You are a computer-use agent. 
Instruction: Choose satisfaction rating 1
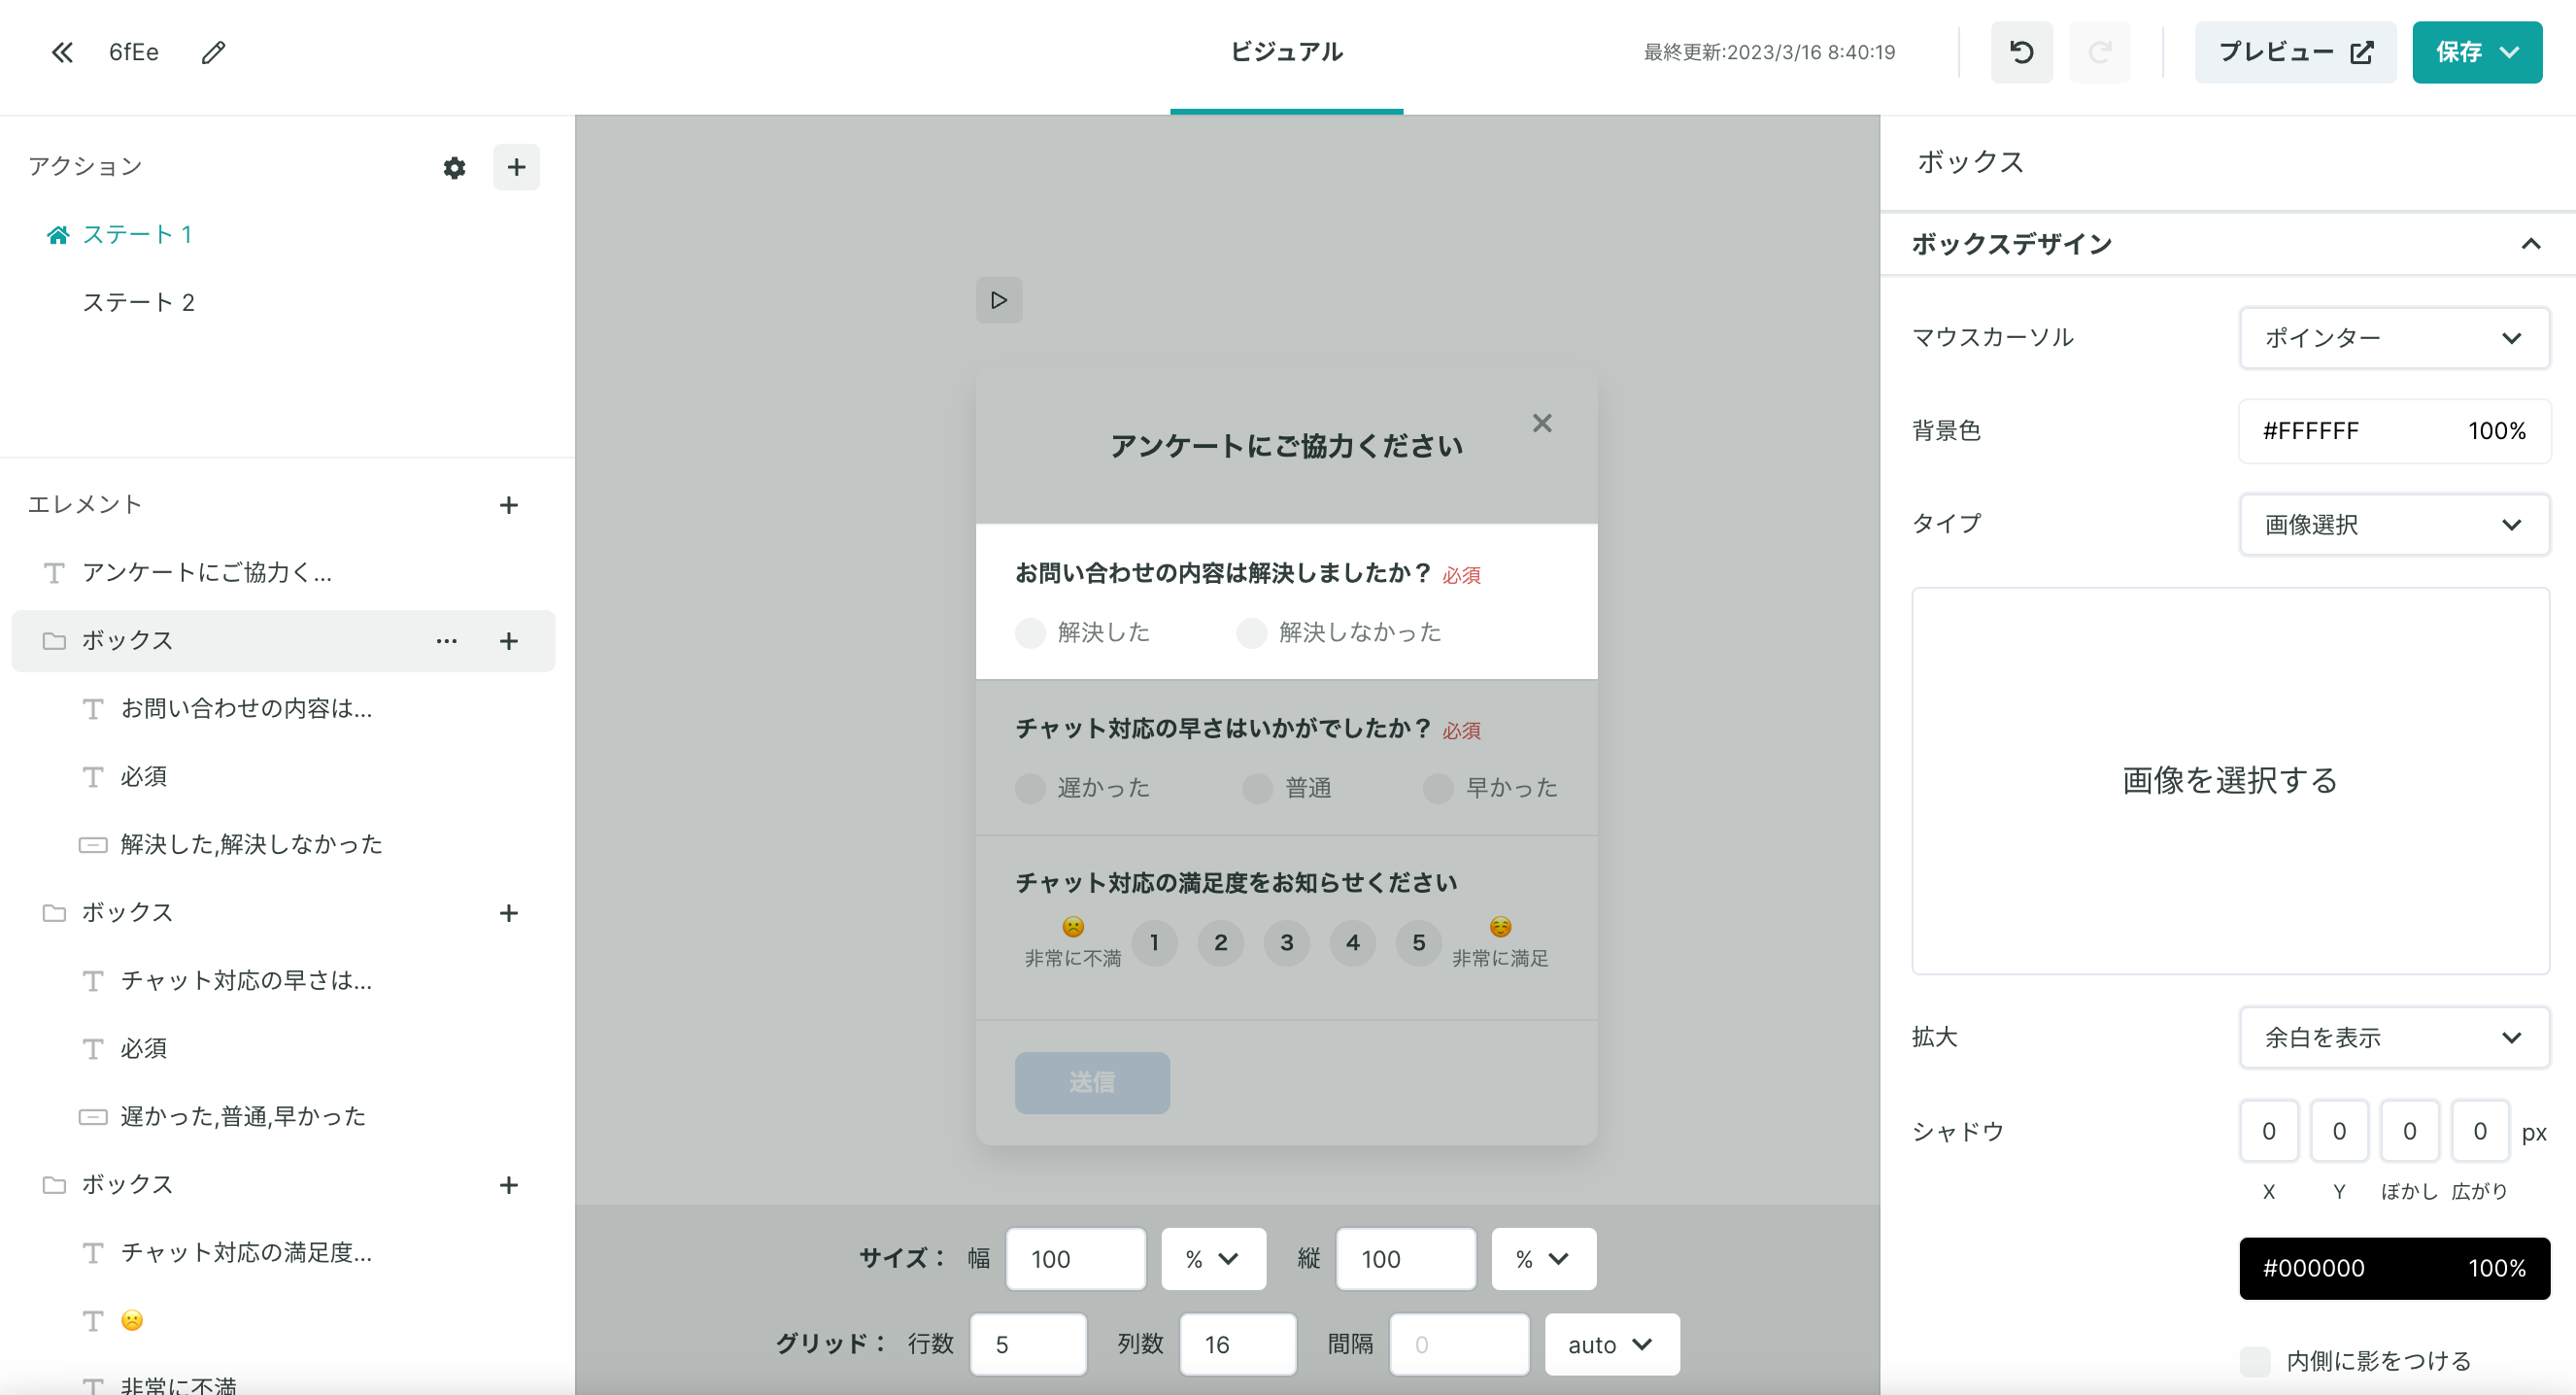coord(1154,942)
